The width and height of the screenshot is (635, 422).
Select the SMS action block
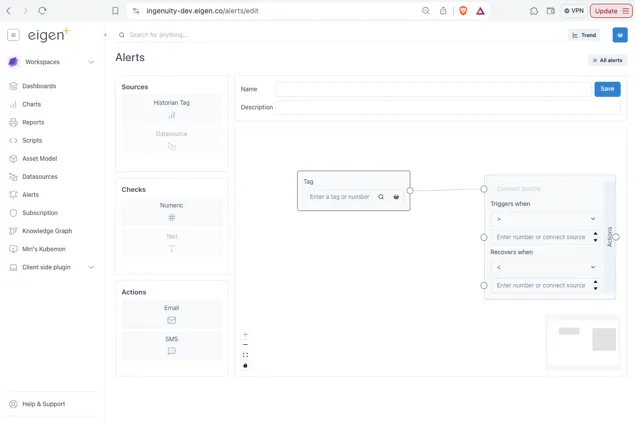172,345
